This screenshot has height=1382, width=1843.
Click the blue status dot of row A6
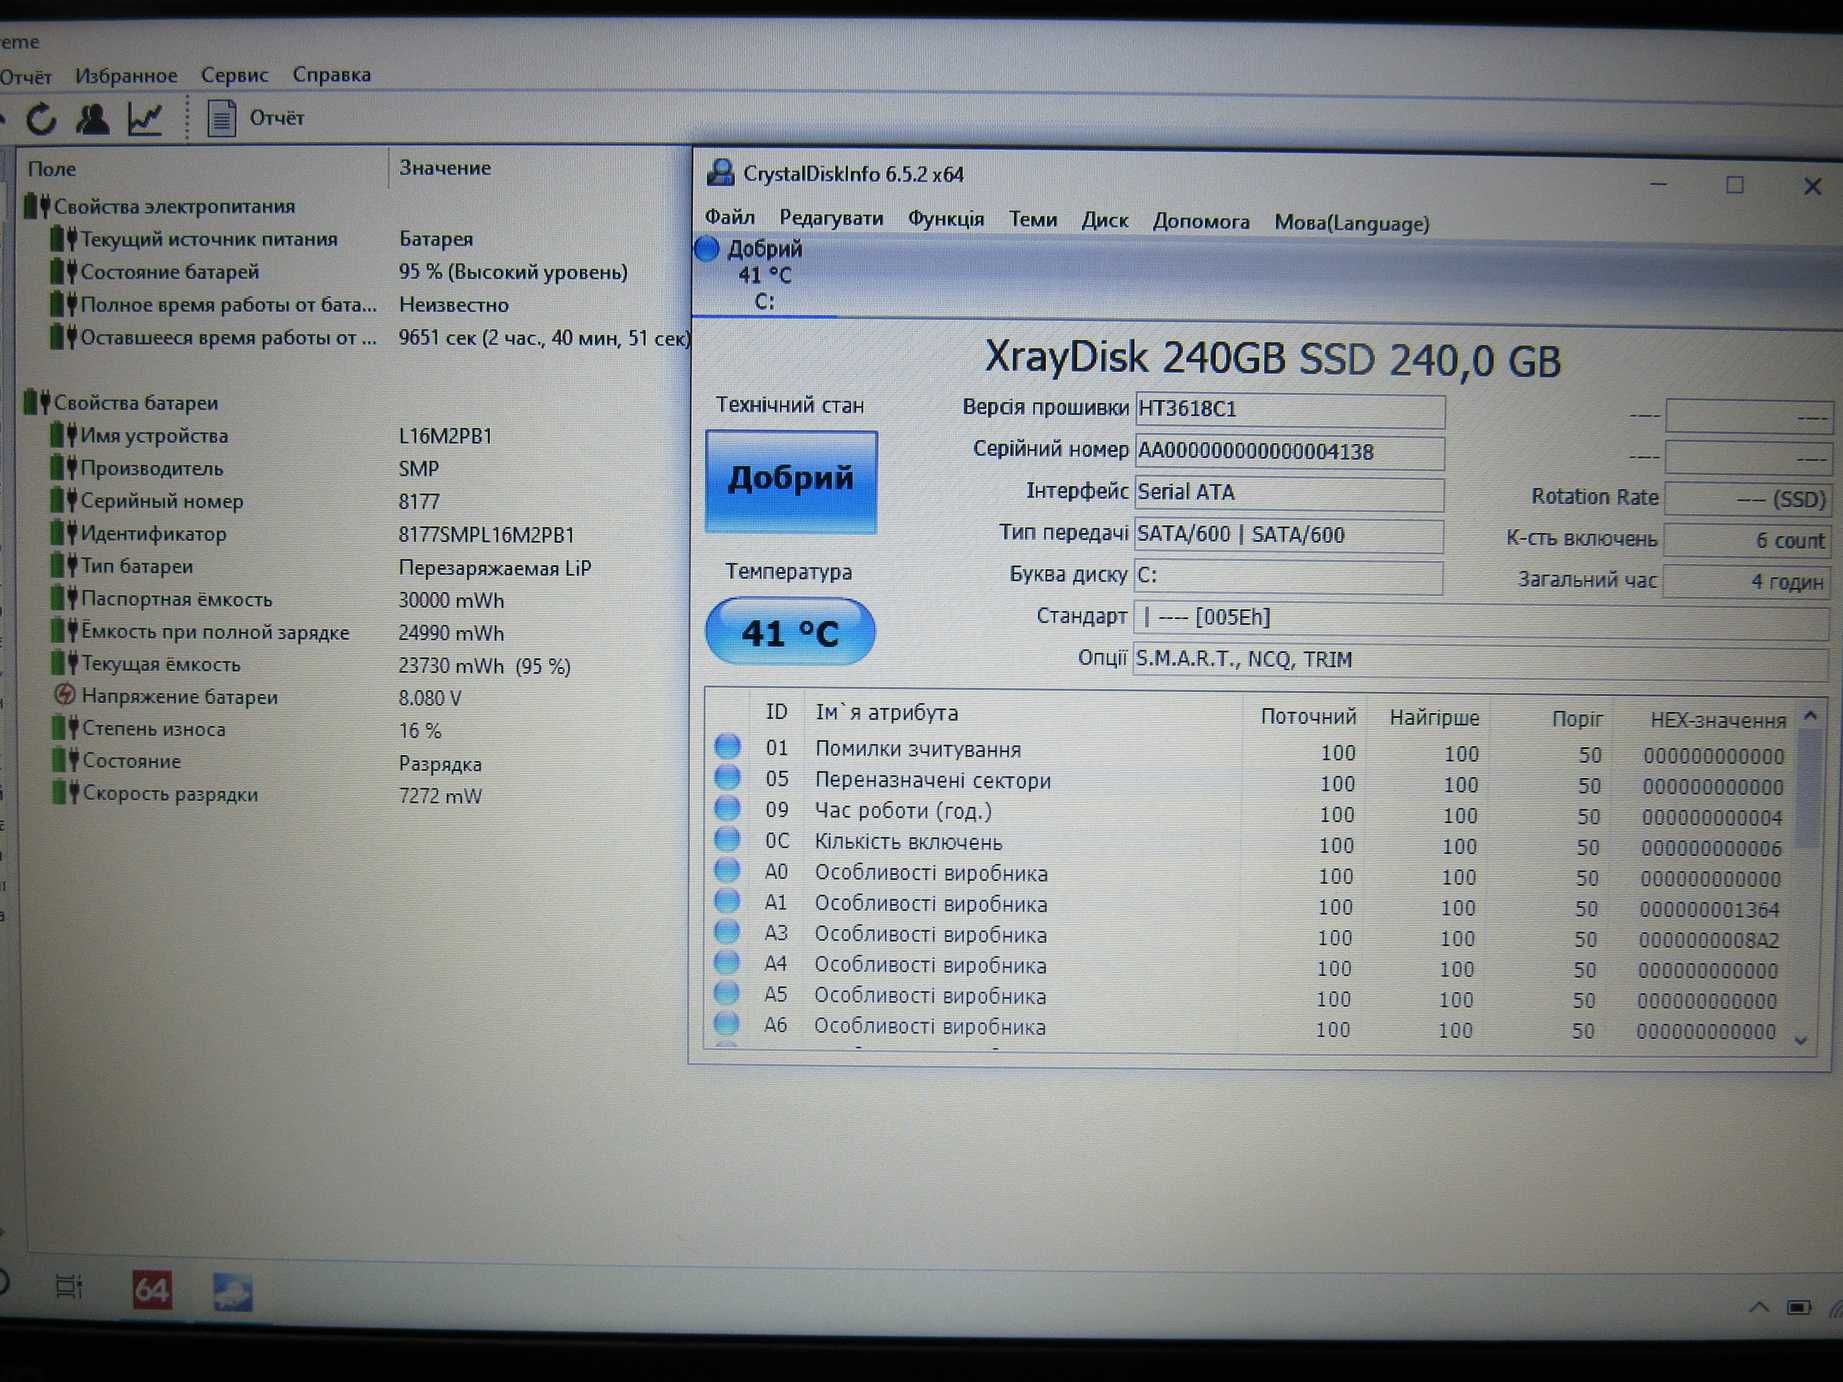pyautogui.click(x=726, y=1024)
